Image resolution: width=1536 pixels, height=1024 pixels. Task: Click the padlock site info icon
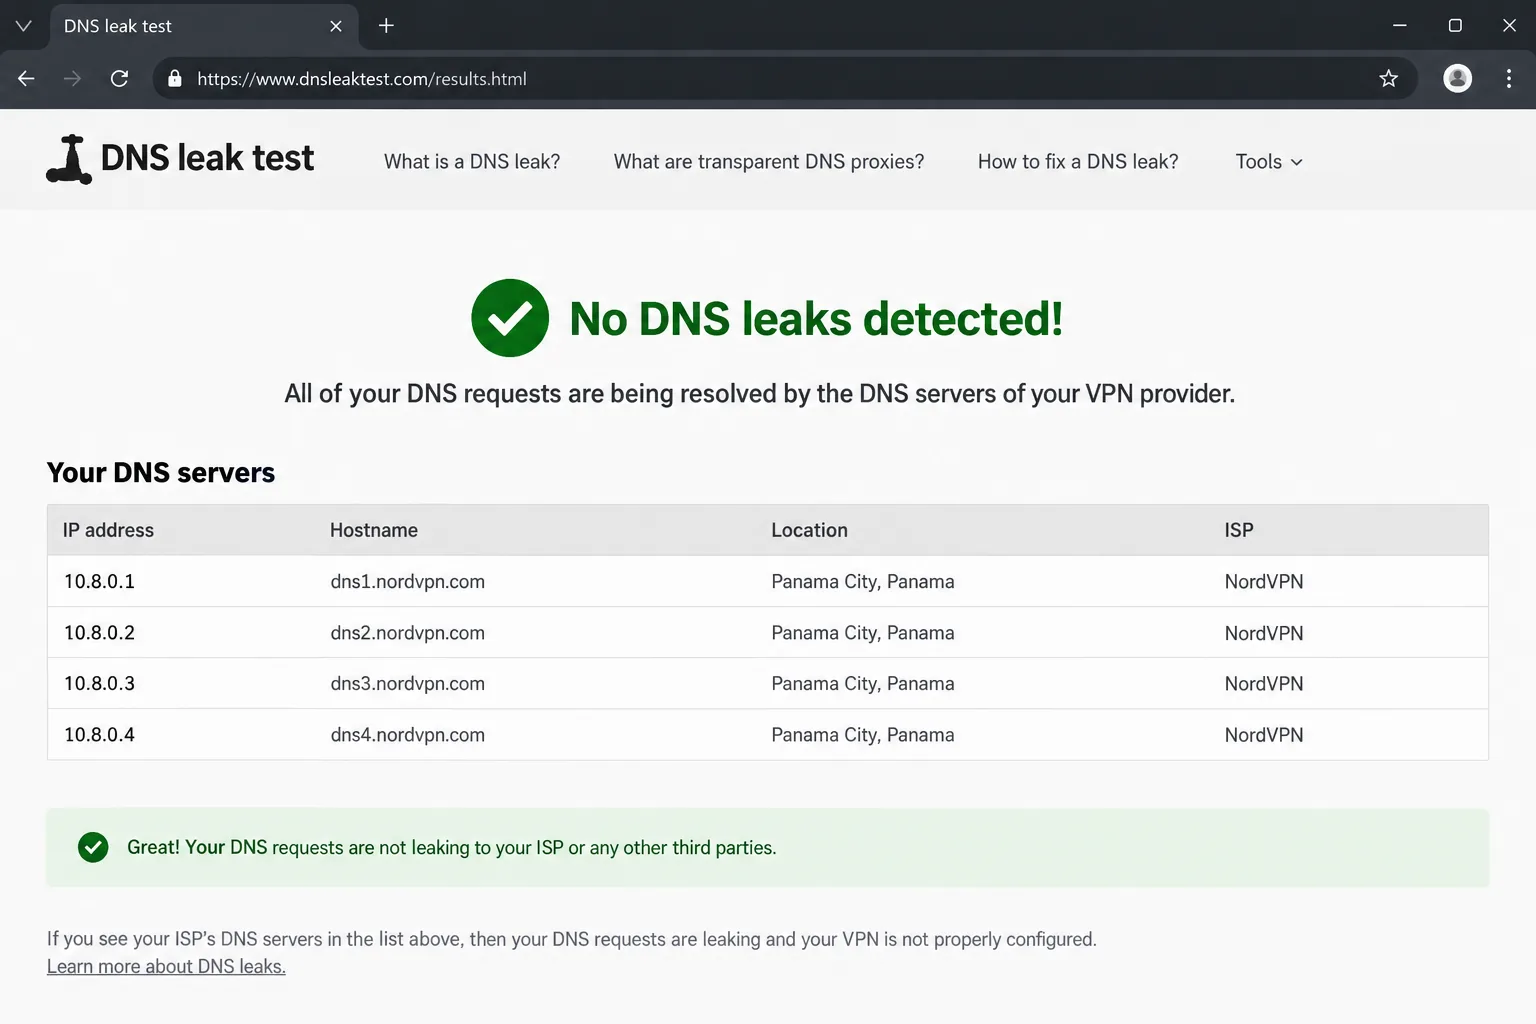[x=175, y=79]
